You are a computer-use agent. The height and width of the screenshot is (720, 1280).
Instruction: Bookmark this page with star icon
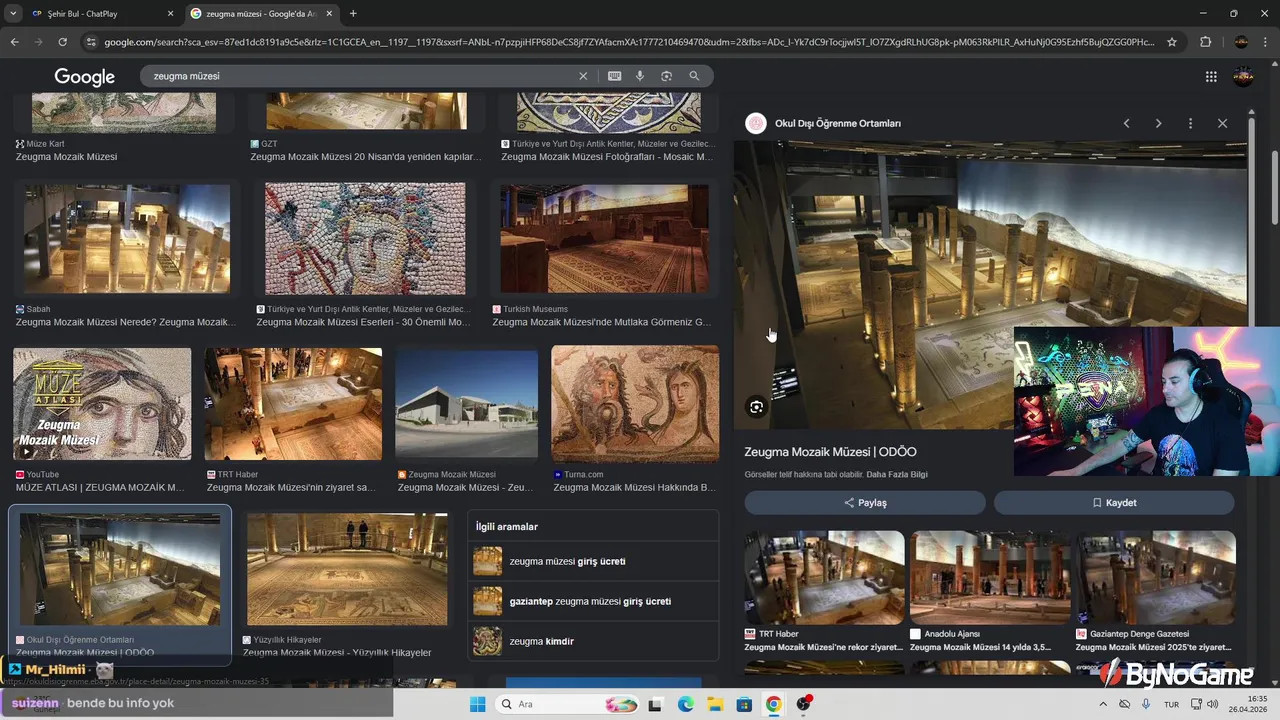[1172, 42]
